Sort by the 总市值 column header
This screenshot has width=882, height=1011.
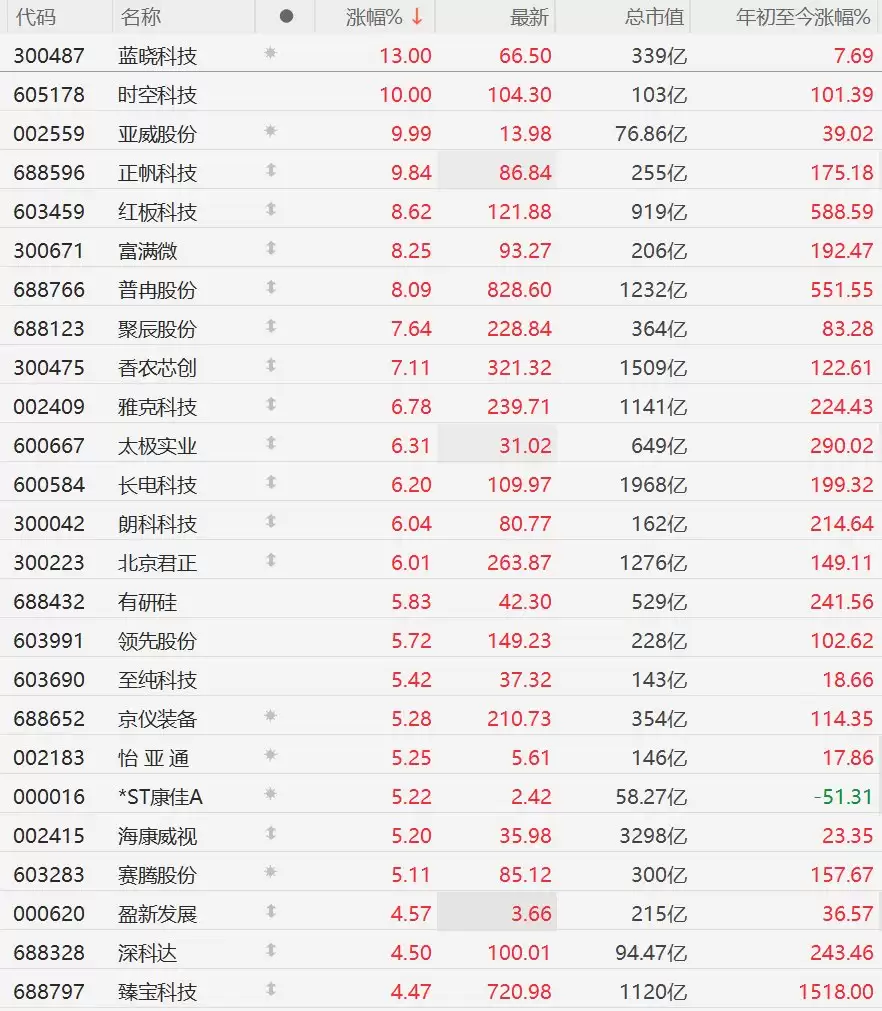point(654,17)
